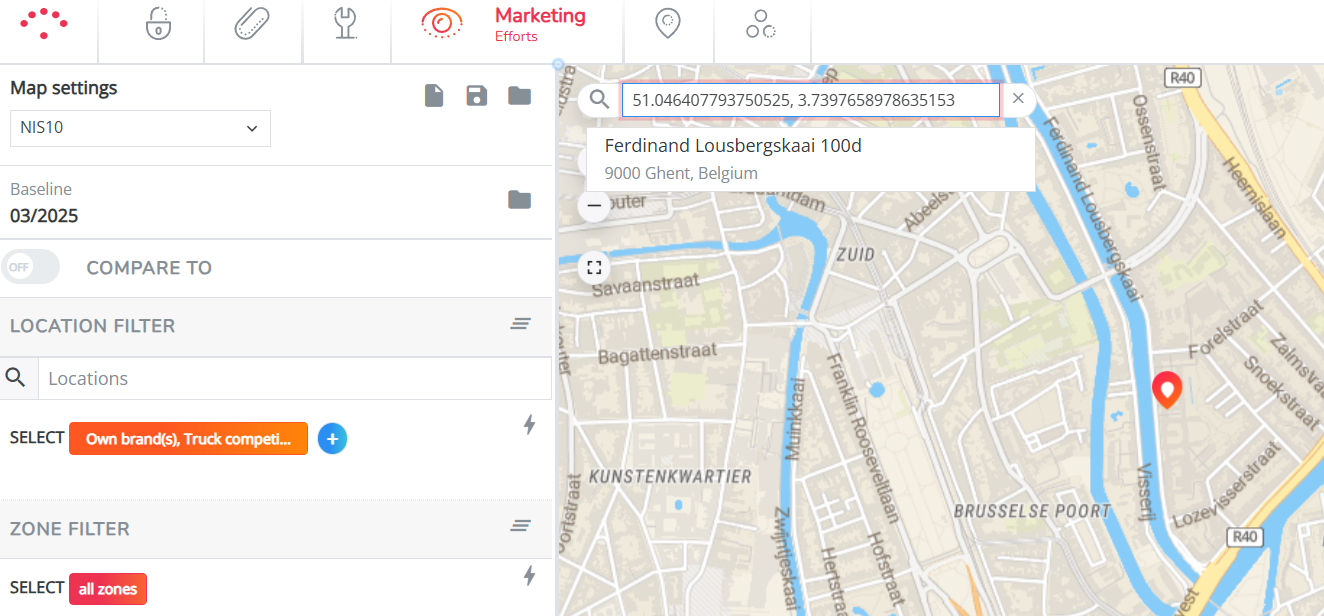
Task: Click the red dots logo home
Action: point(45,23)
